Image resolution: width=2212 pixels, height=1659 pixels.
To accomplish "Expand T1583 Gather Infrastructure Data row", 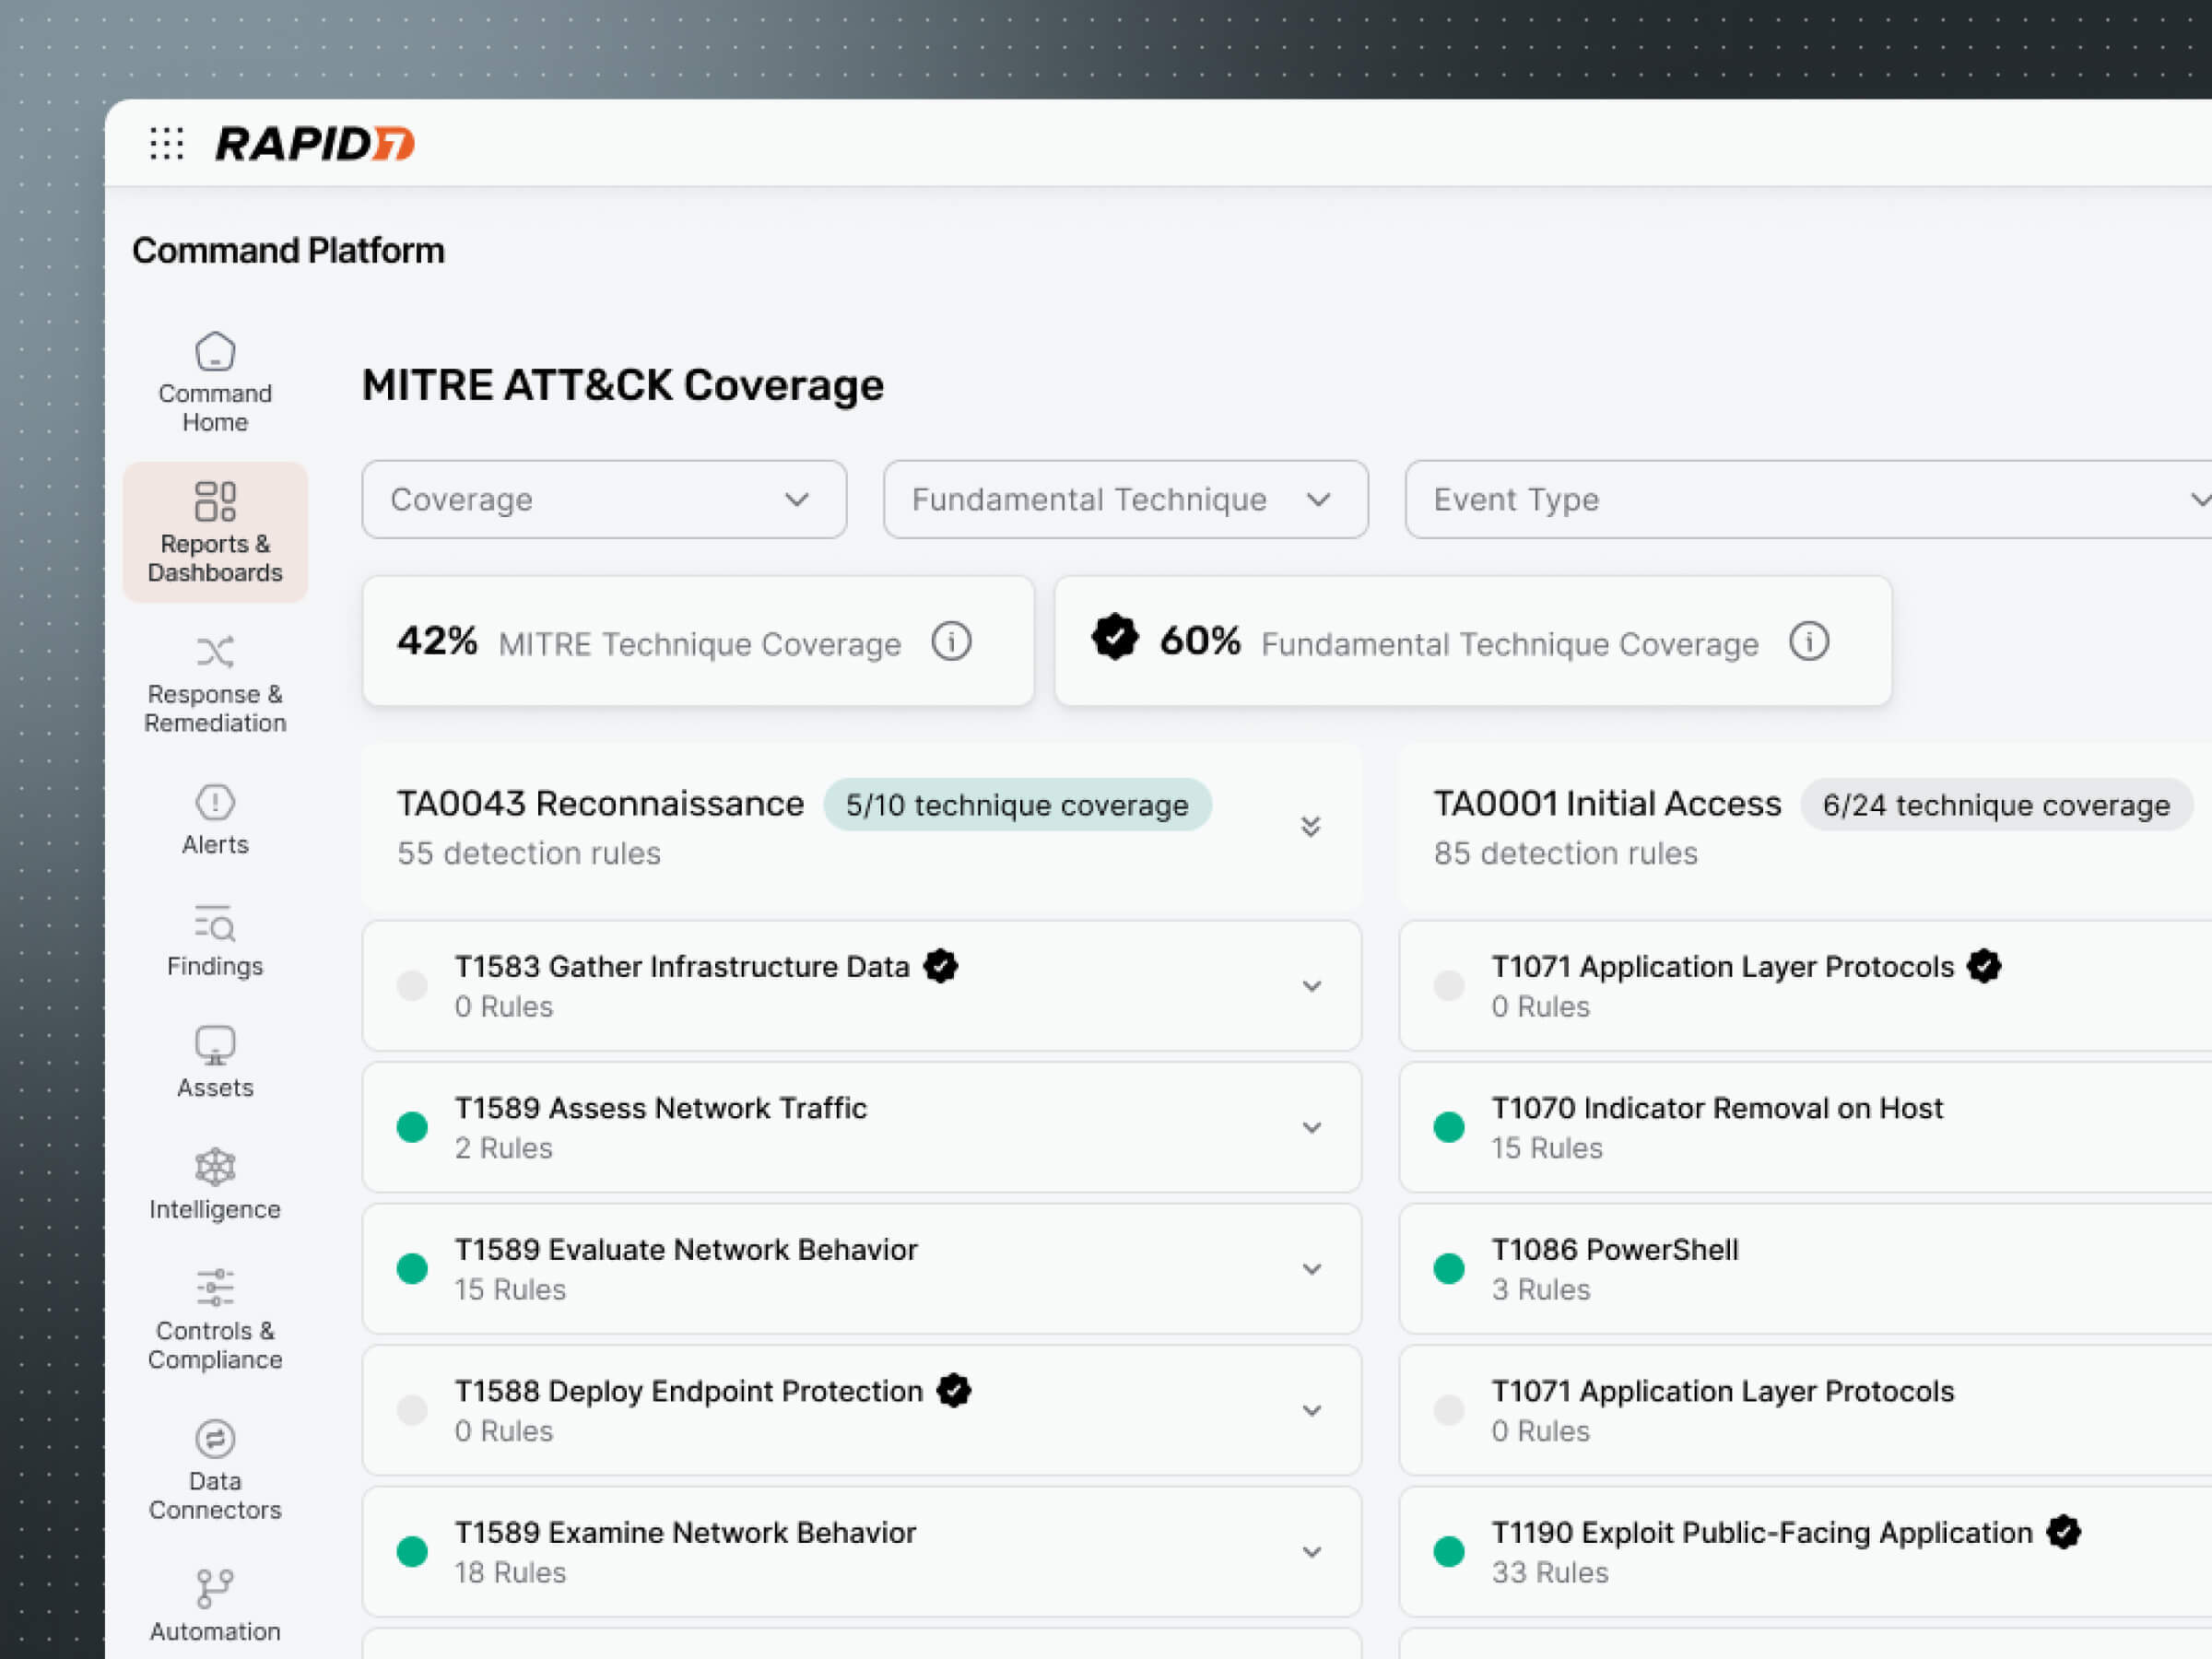I will [1311, 986].
